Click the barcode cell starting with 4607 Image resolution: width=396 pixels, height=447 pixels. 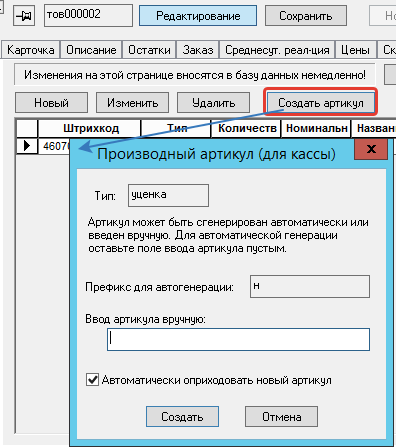tap(55, 146)
